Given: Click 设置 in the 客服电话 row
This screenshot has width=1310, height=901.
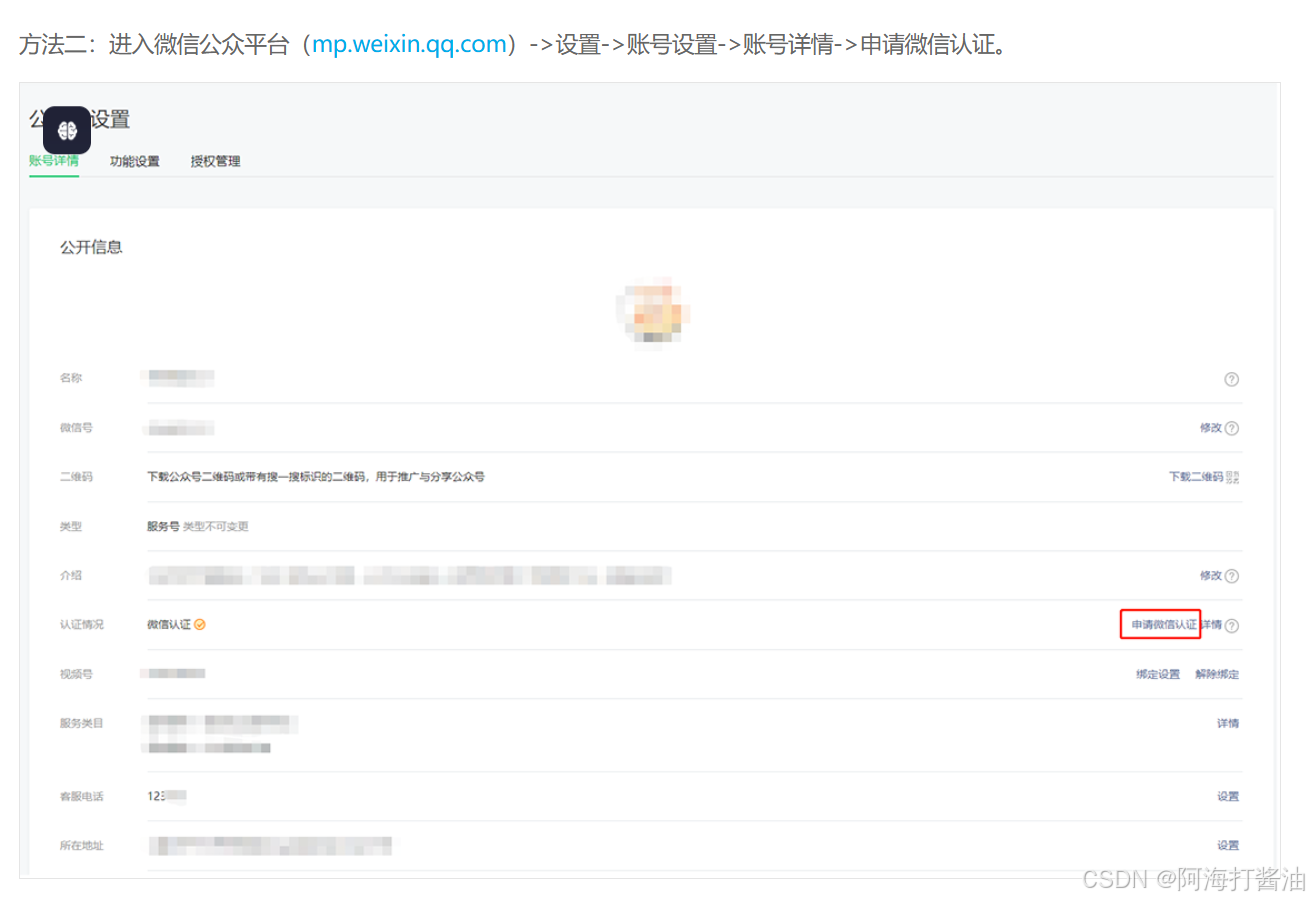Looking at the screenshot, I should [x=1229, y=796].
